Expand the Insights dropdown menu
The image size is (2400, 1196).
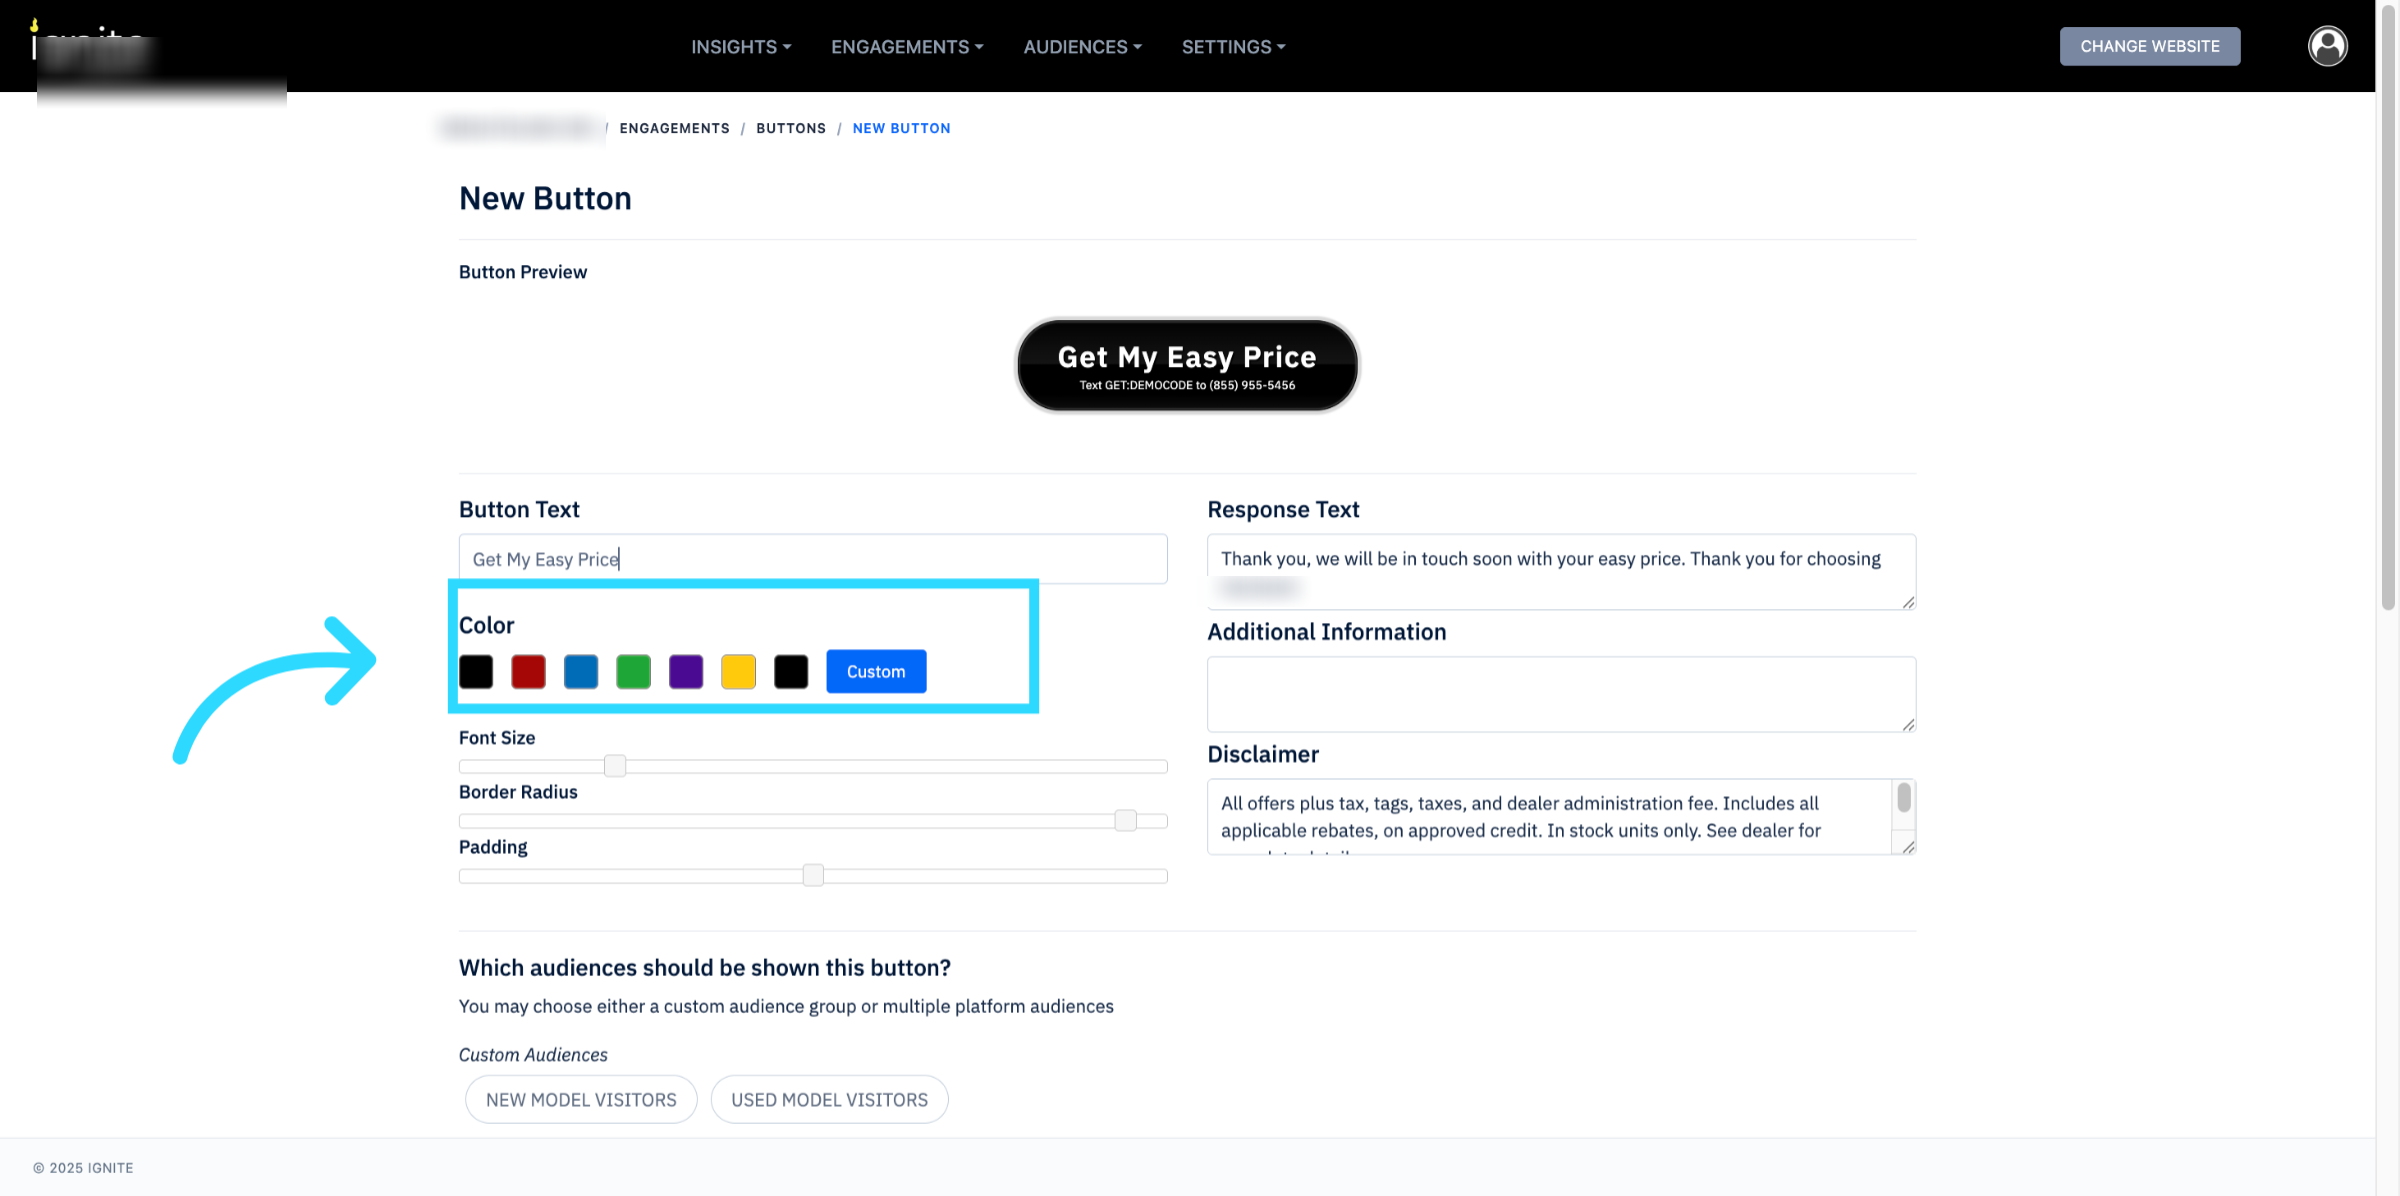[740, 47]
